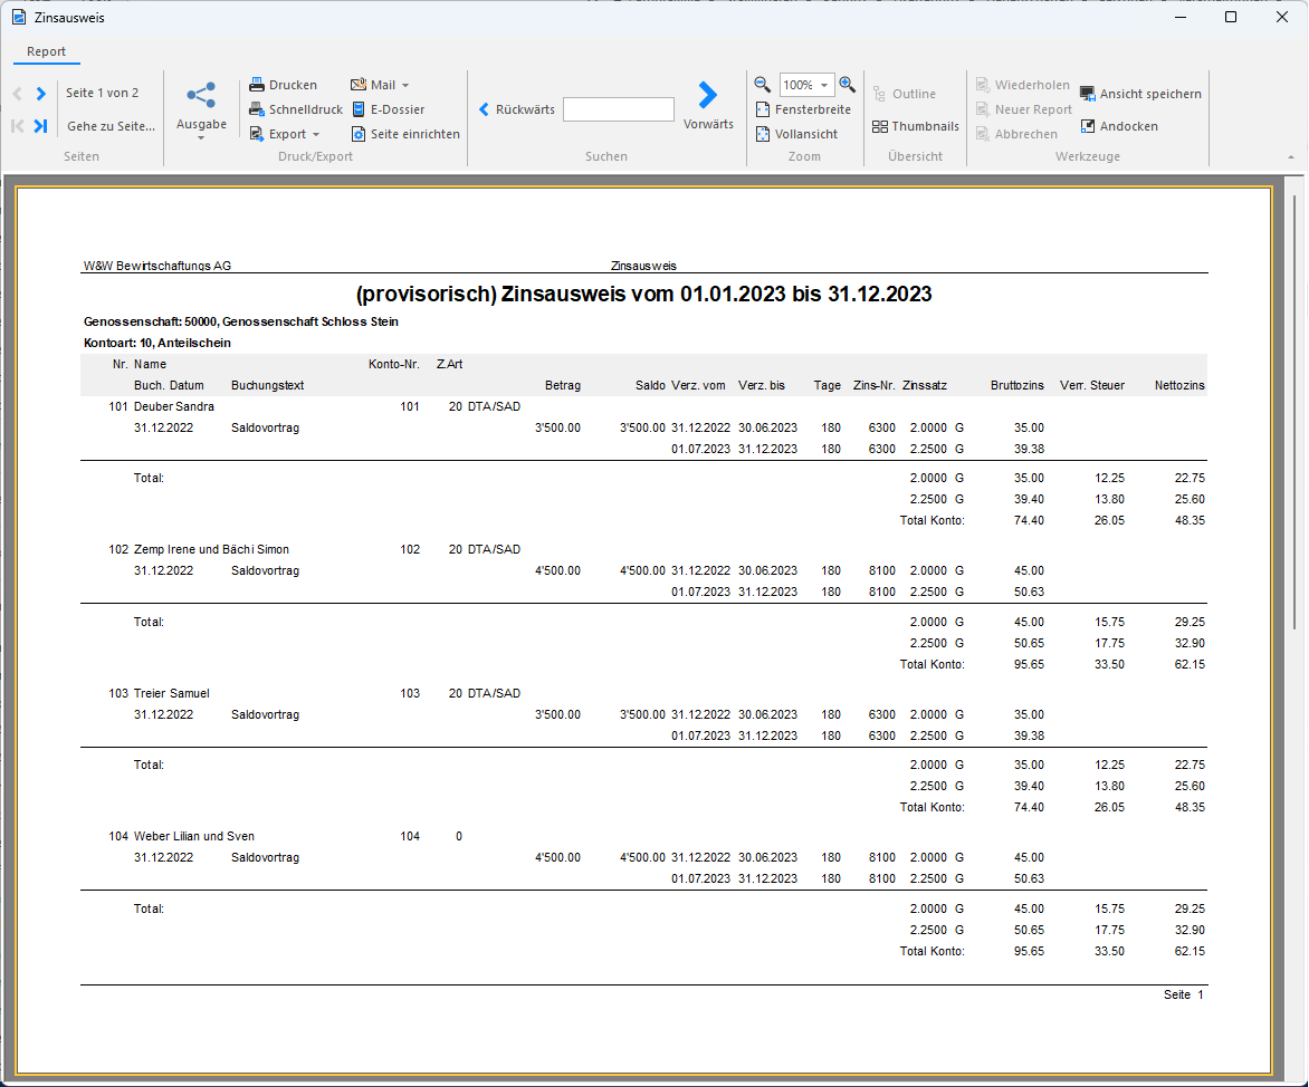Open Seite einrichten page setup
Viewport: 1309px width, 1087px height.
pyautogui.click(x=406, y=134)
